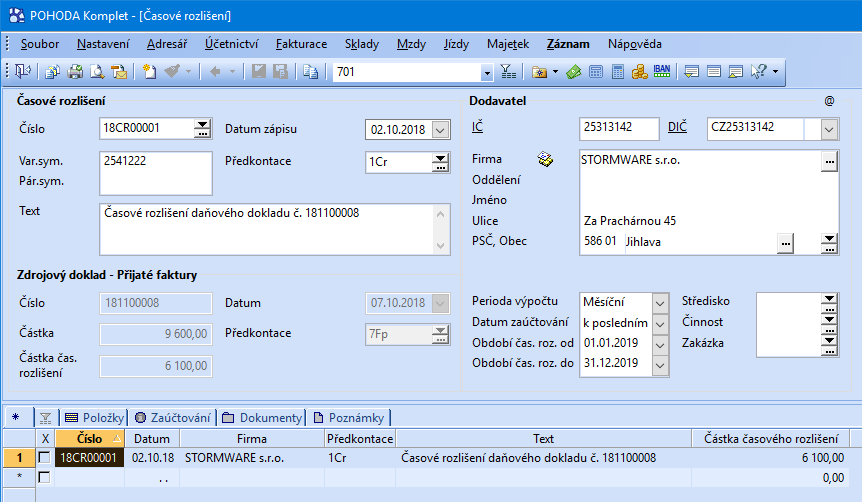Expand the Datum zápisu date dropdown

point(441,129)
